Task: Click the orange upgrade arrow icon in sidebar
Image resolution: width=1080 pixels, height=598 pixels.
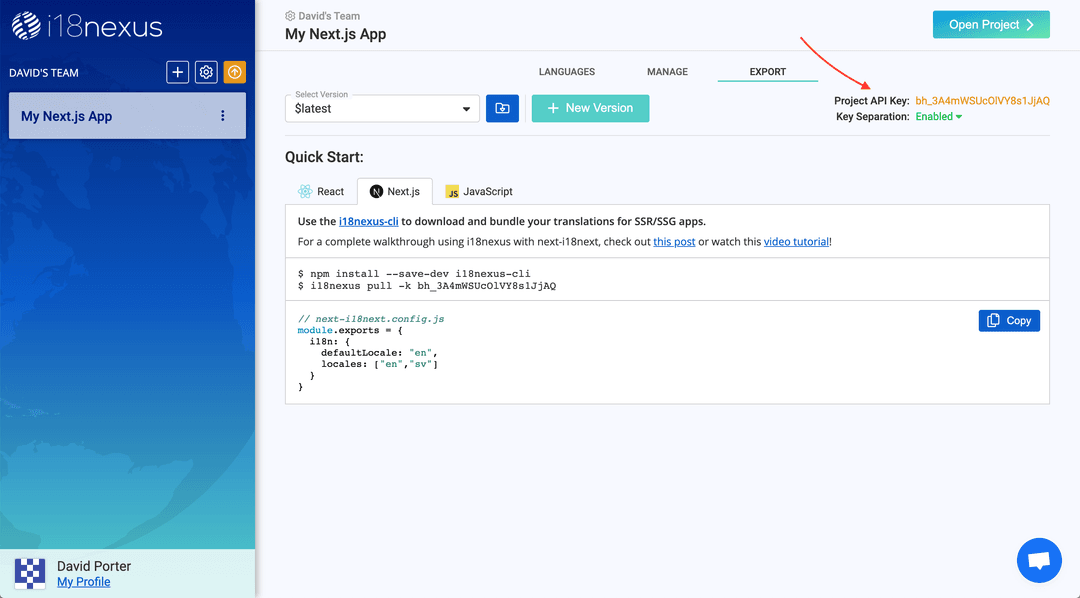Action: pyautogui.click(x=235, y=72)
